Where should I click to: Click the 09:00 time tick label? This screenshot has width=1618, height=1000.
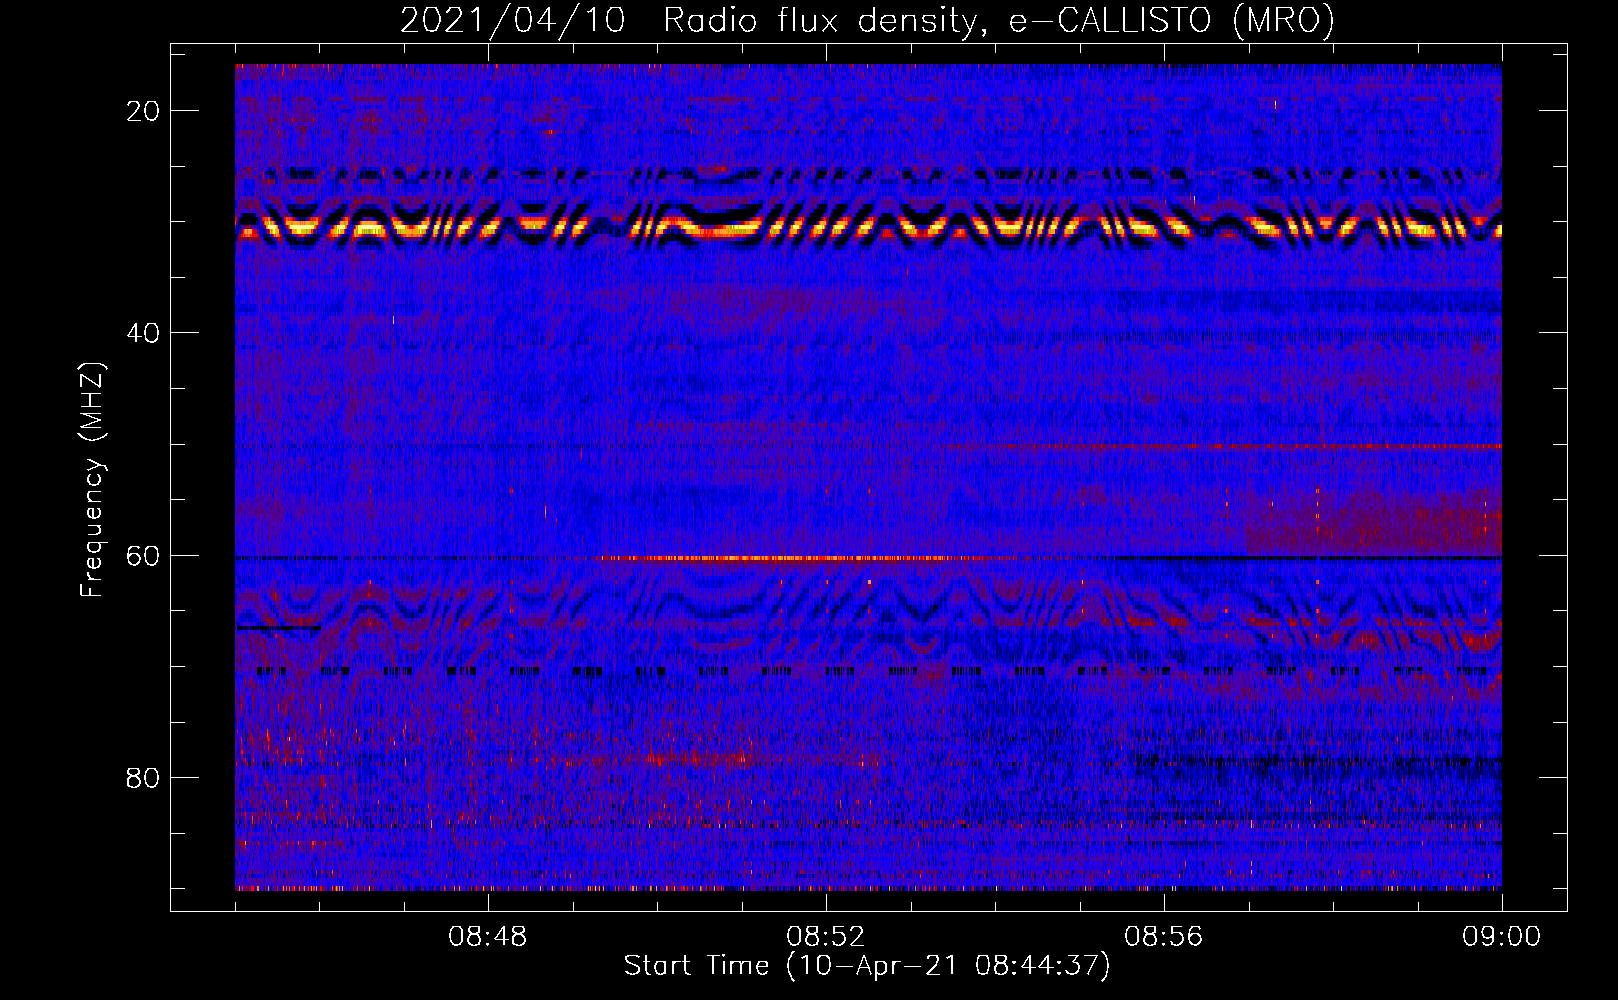(x=1502, y=937)
